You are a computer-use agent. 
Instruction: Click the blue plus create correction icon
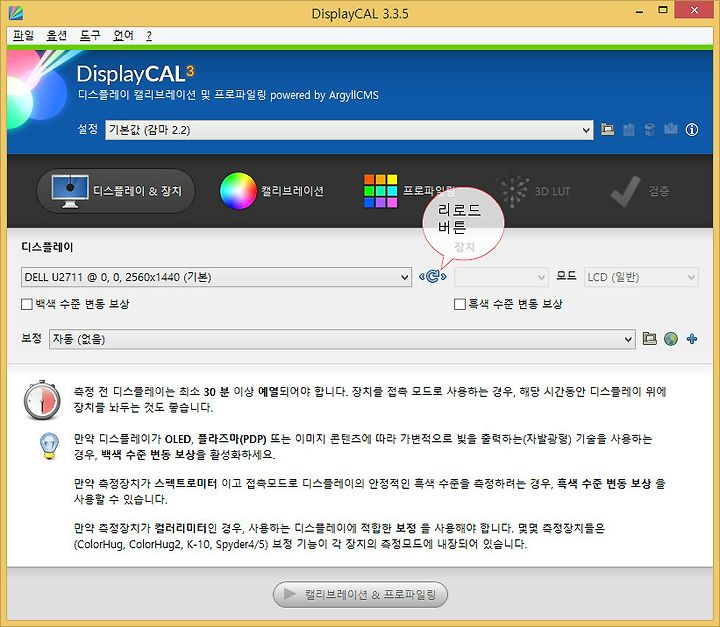tap(692, 339)
